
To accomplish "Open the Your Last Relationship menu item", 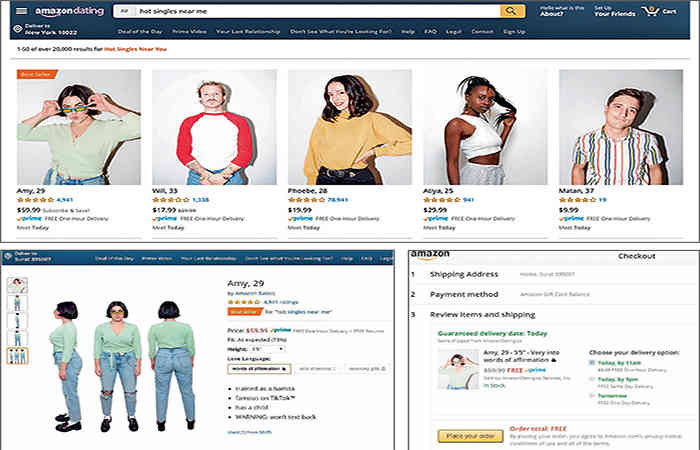I will (x=248, y=32).
